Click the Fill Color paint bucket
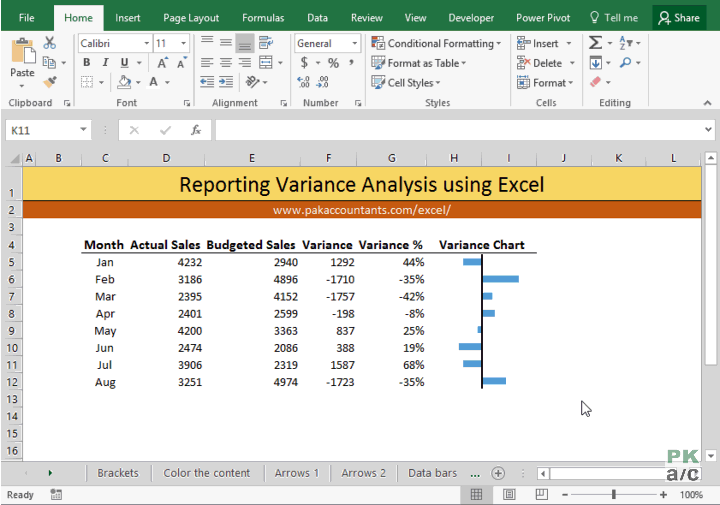 click(x=124, y=82)
